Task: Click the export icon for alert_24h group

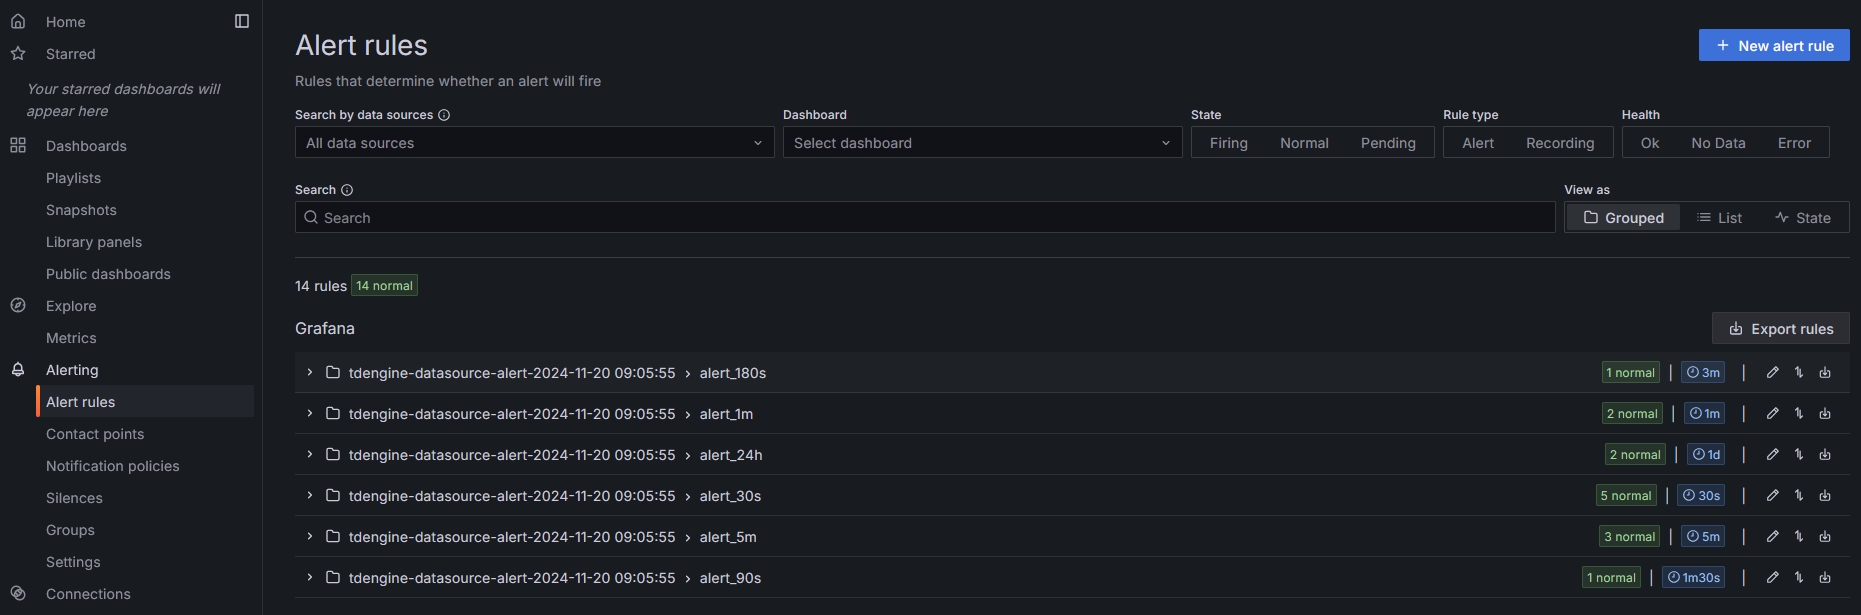Action: [1825, 455]
